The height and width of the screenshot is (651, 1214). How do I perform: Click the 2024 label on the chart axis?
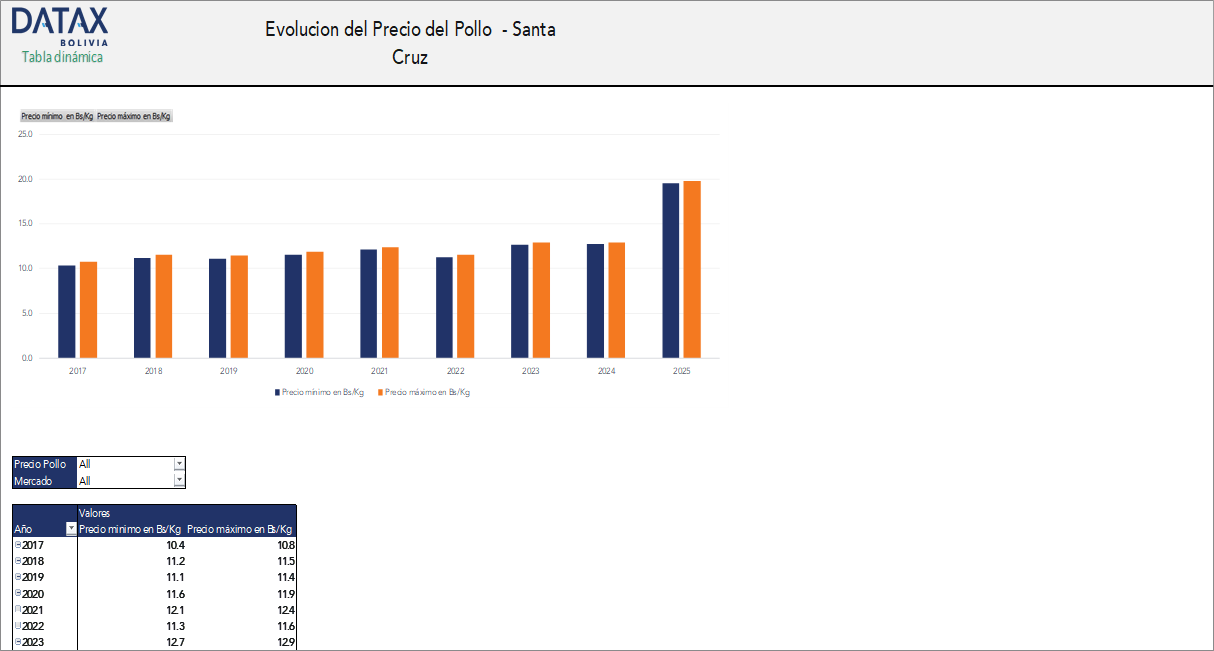coord(606,370)
